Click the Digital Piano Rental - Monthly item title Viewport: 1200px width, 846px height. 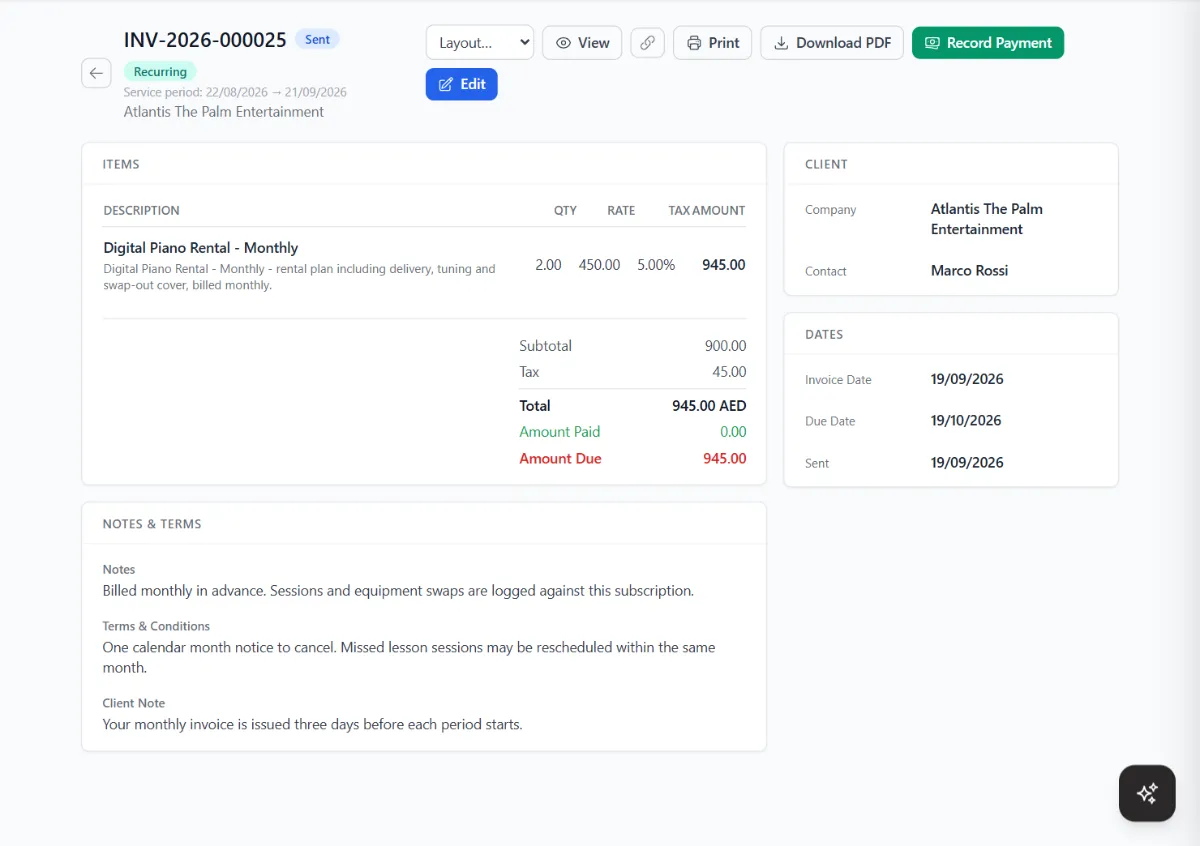pos(201,248)
